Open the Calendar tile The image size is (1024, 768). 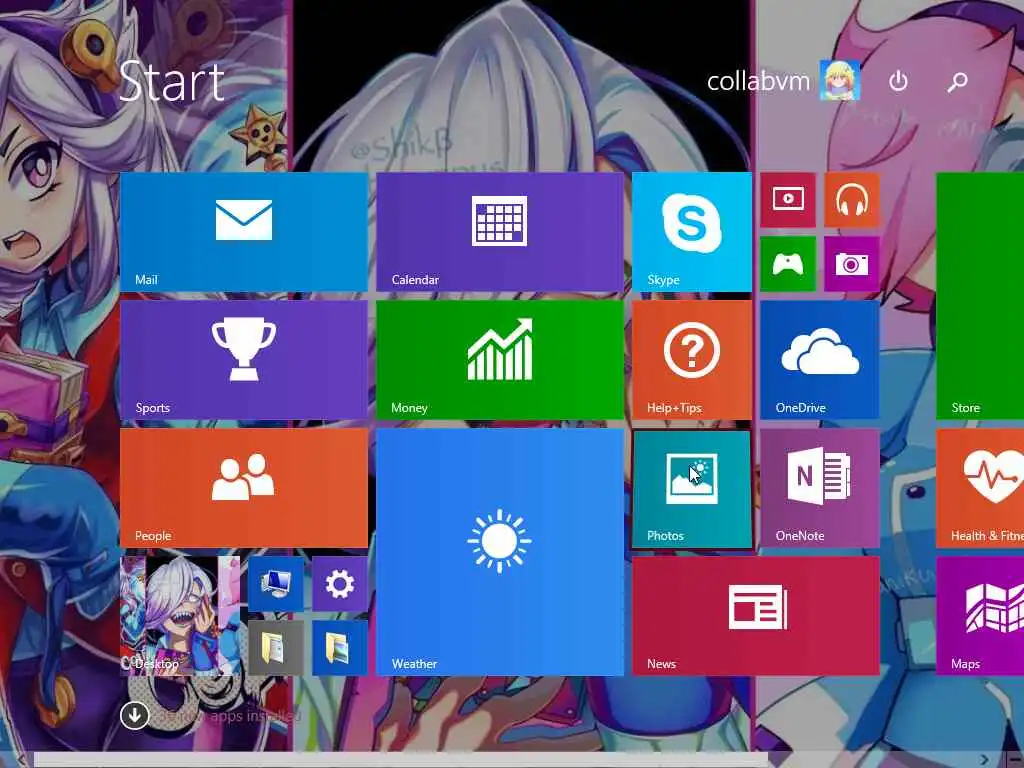tap(500, 232)
